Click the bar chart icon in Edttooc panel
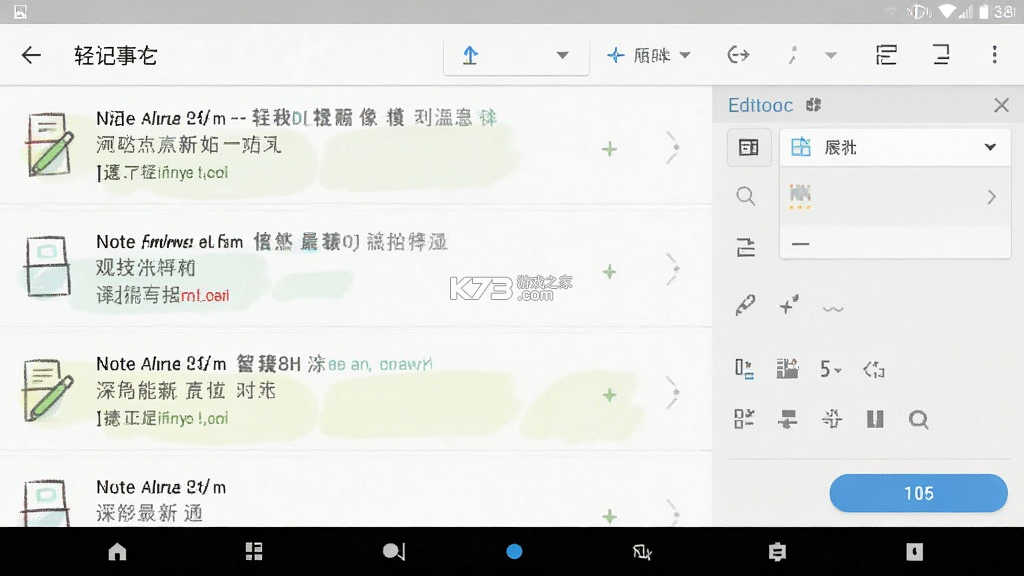 (x=788, y=369)
